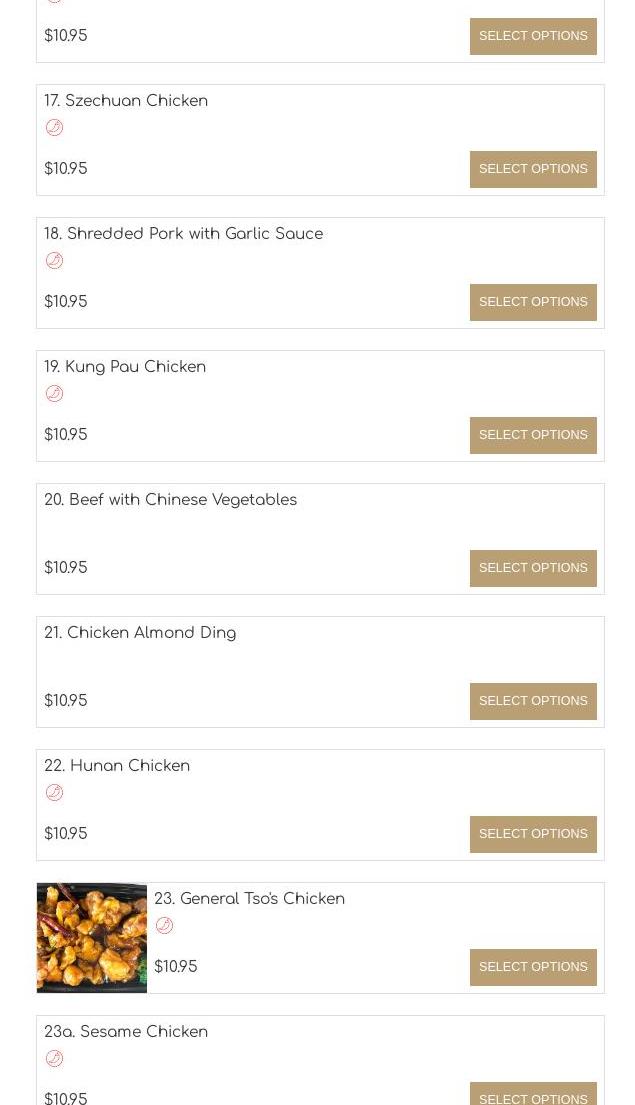This screenshot has height=1105, width=635.
Task: Click spicy icon under Sesame Chicken
Action: pos(54,1059)
